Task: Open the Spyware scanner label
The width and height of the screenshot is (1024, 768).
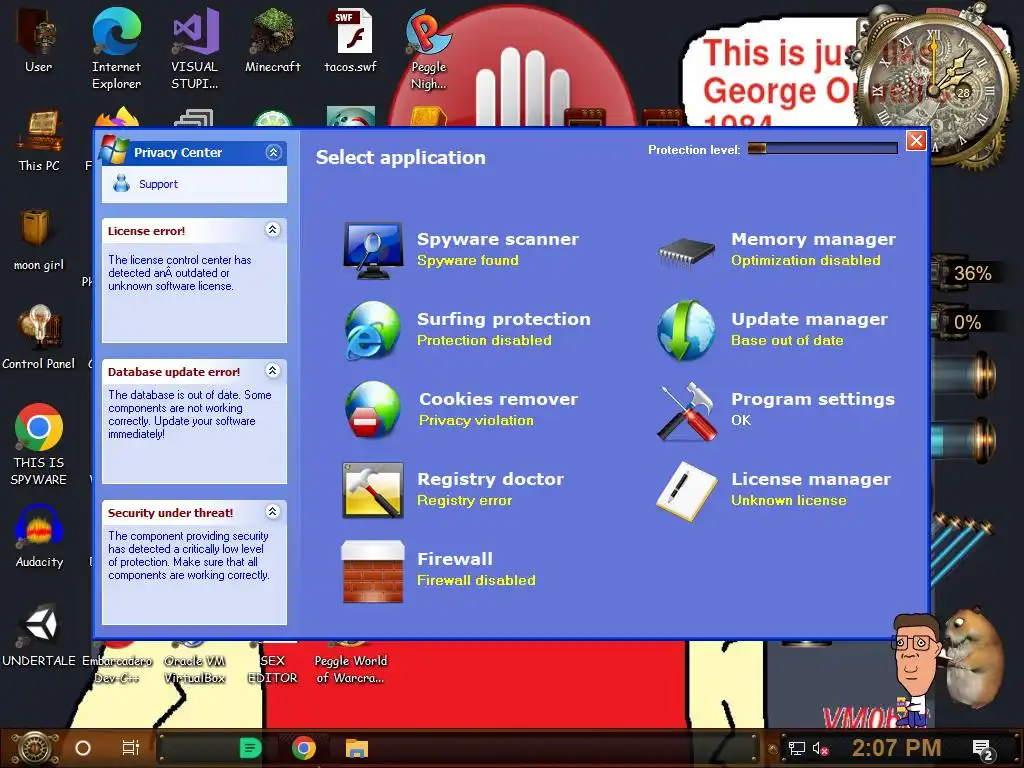Action: [498, 239]
